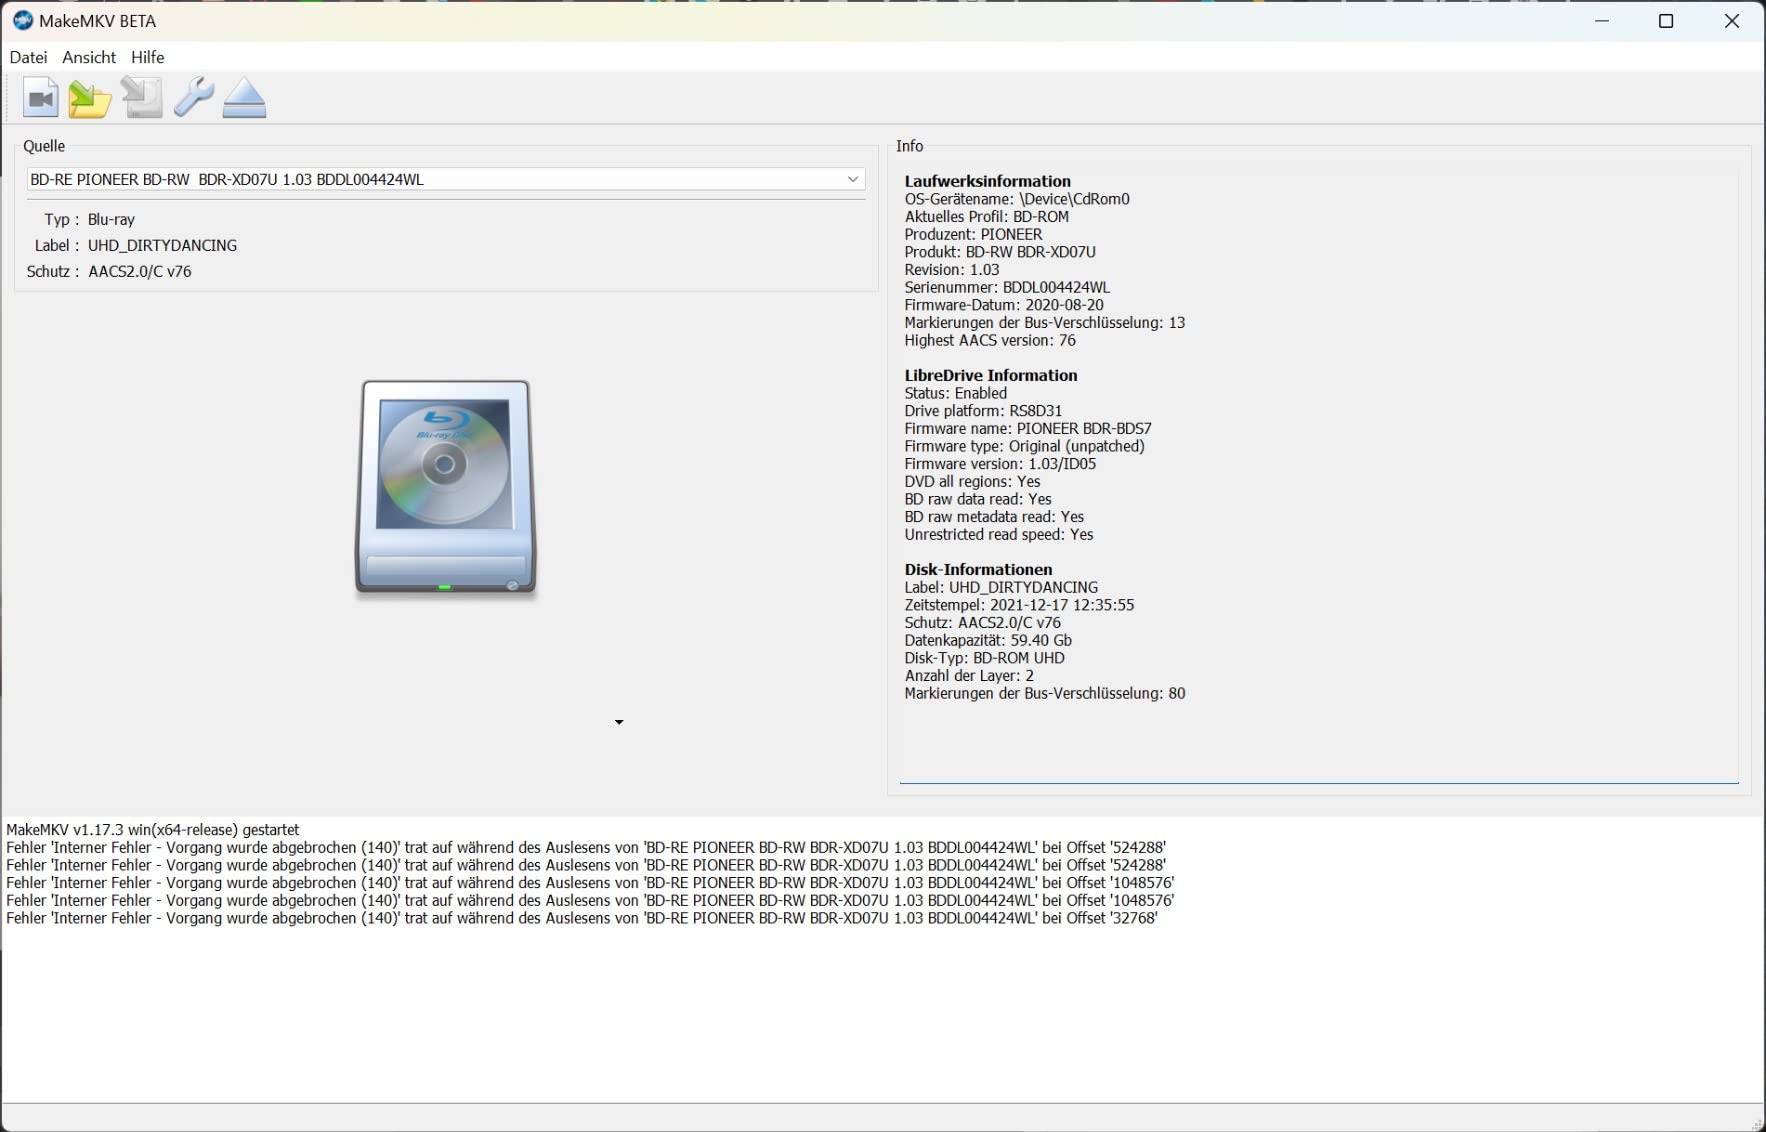Click the Unrestricted read speed: Yes line
The image size is (1766, 1132).
point(999,534)
